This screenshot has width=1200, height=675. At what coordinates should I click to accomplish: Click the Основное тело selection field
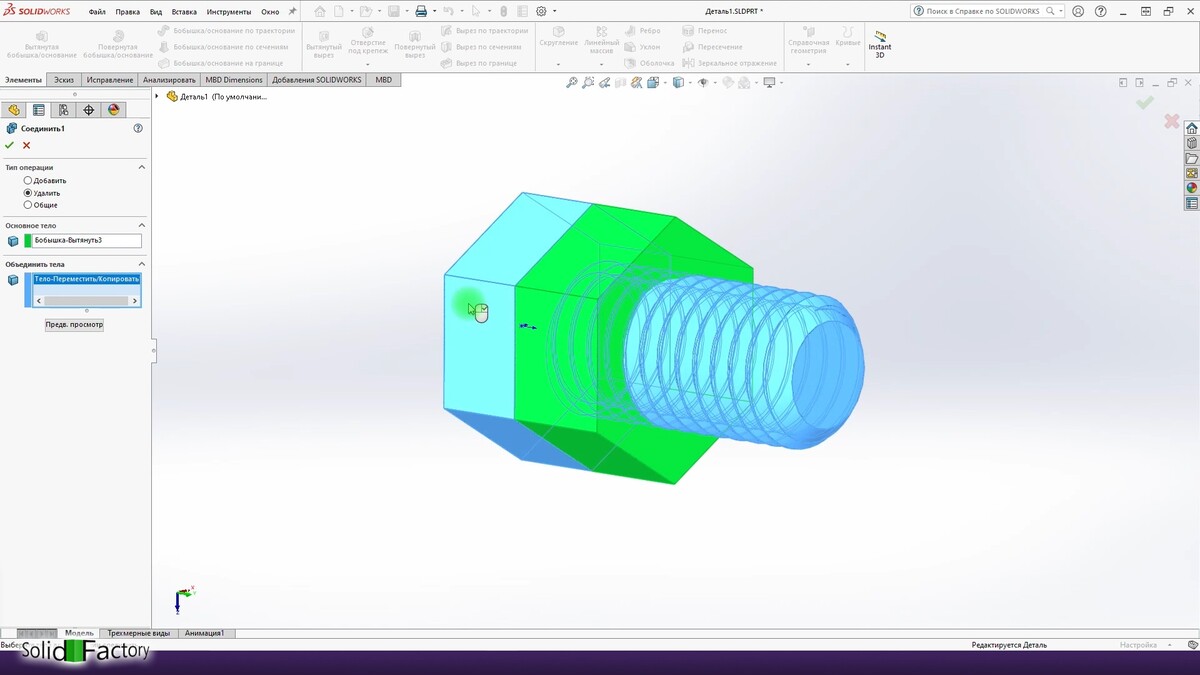click(x=86, y=241)
